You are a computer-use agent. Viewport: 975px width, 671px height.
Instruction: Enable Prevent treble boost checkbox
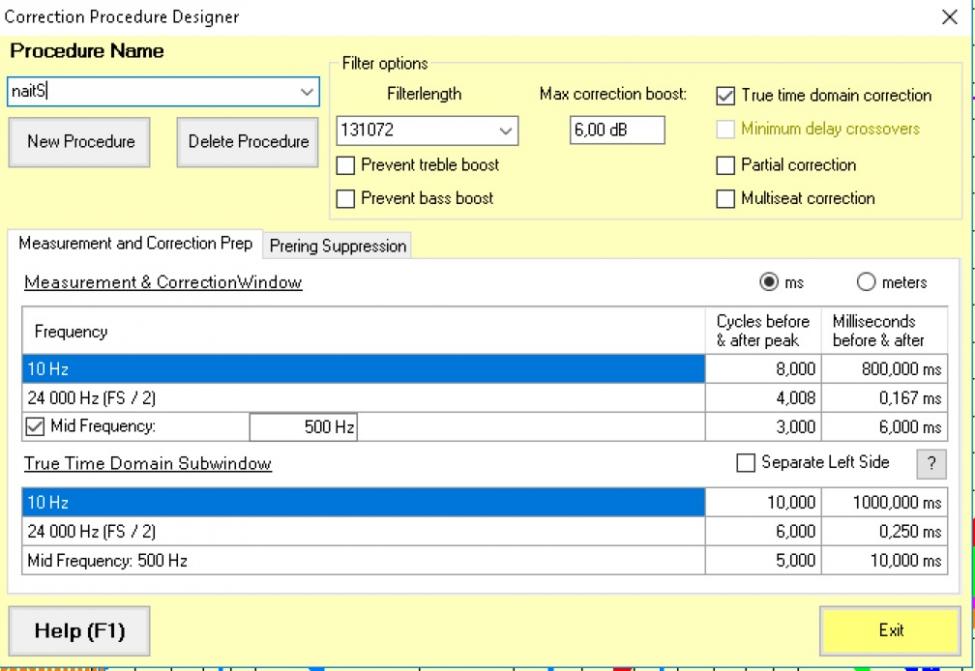click(346, 165)
